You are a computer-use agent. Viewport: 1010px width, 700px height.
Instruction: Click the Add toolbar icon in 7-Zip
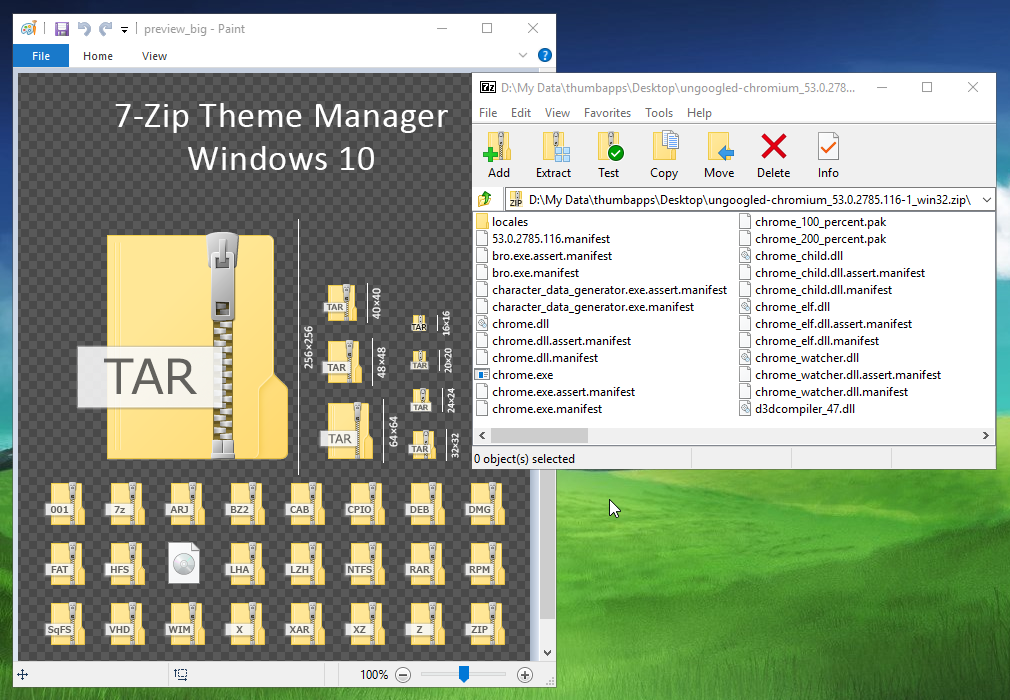point(498,154)
